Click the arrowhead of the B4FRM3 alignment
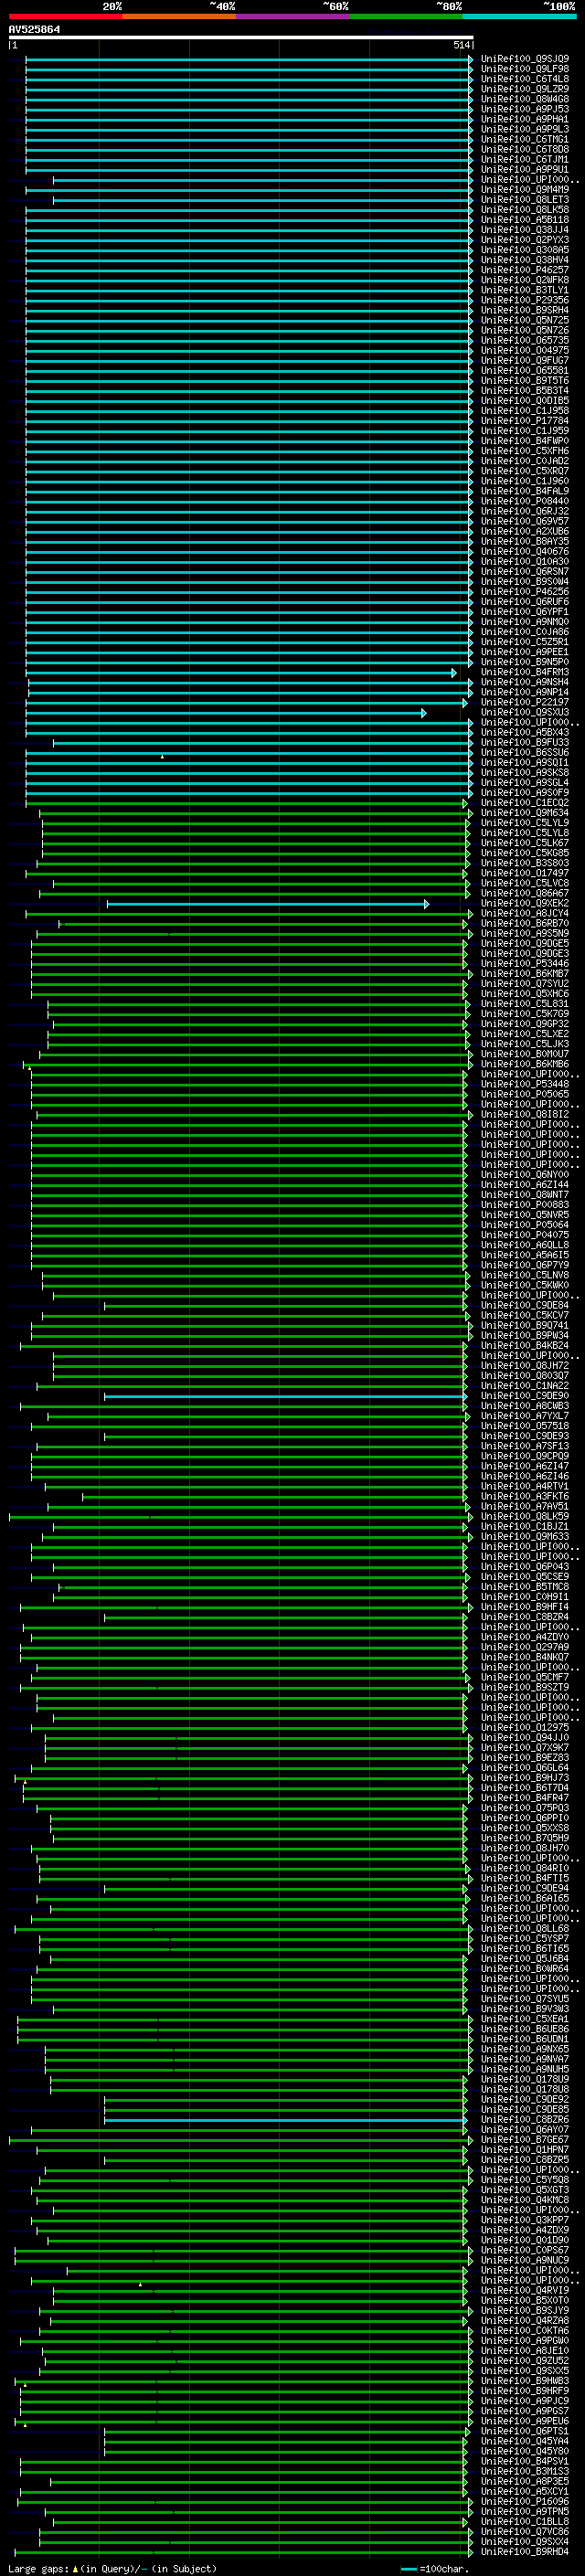The height and width of the screenshot is (2576, 585). tap(454, 673)
